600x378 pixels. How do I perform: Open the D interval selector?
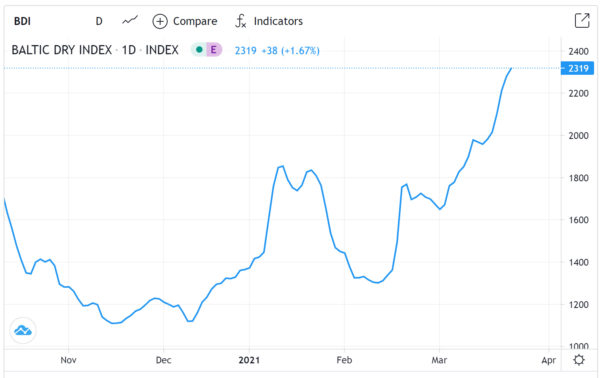[x=99, y=21]
